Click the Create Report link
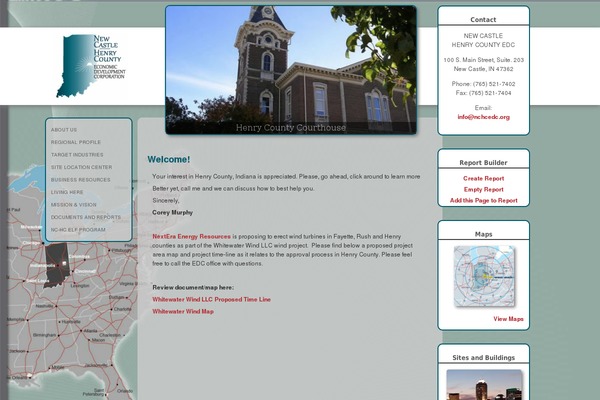This screenshot has height=400, width=600. pos(483,178)
